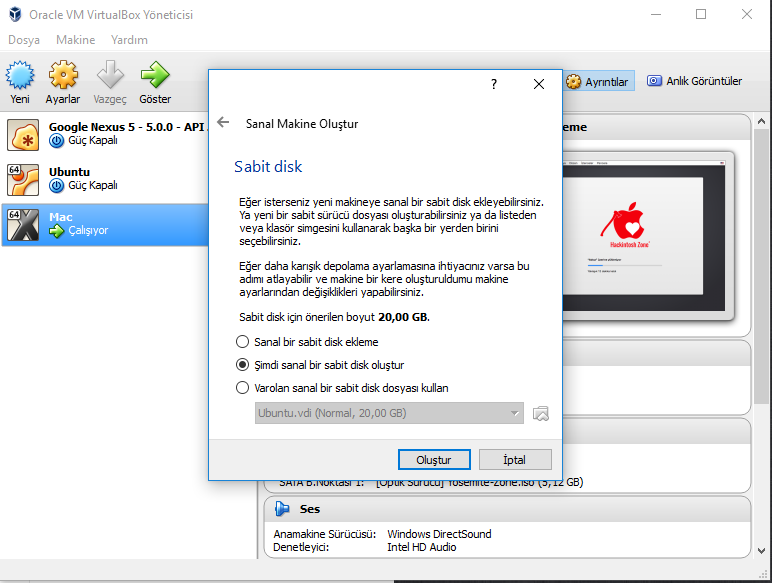Click the details pane scroll up arrow
Image resolution: width=772 pixels, height=583 pixels.
click(x=761, y=121)
